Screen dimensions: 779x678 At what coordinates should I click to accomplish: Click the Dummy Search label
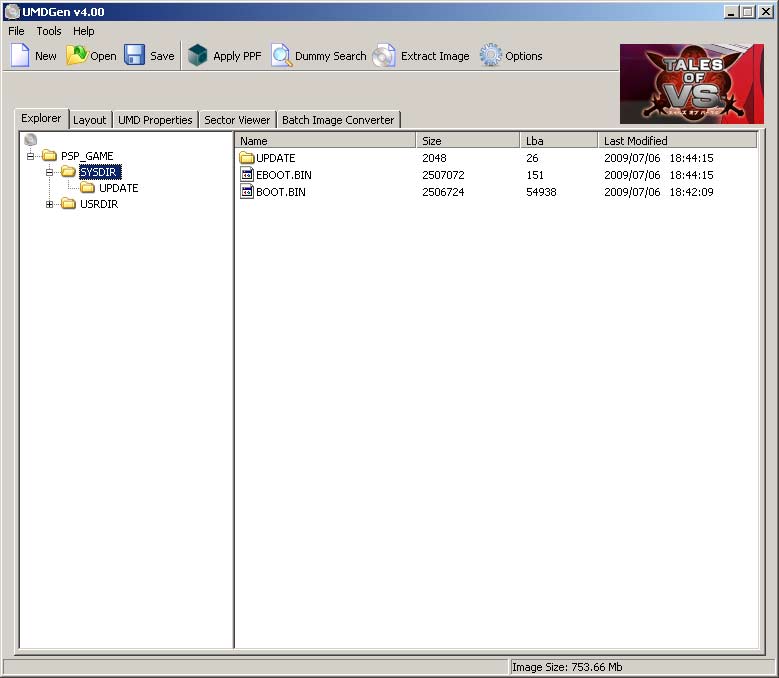point(330,56)
